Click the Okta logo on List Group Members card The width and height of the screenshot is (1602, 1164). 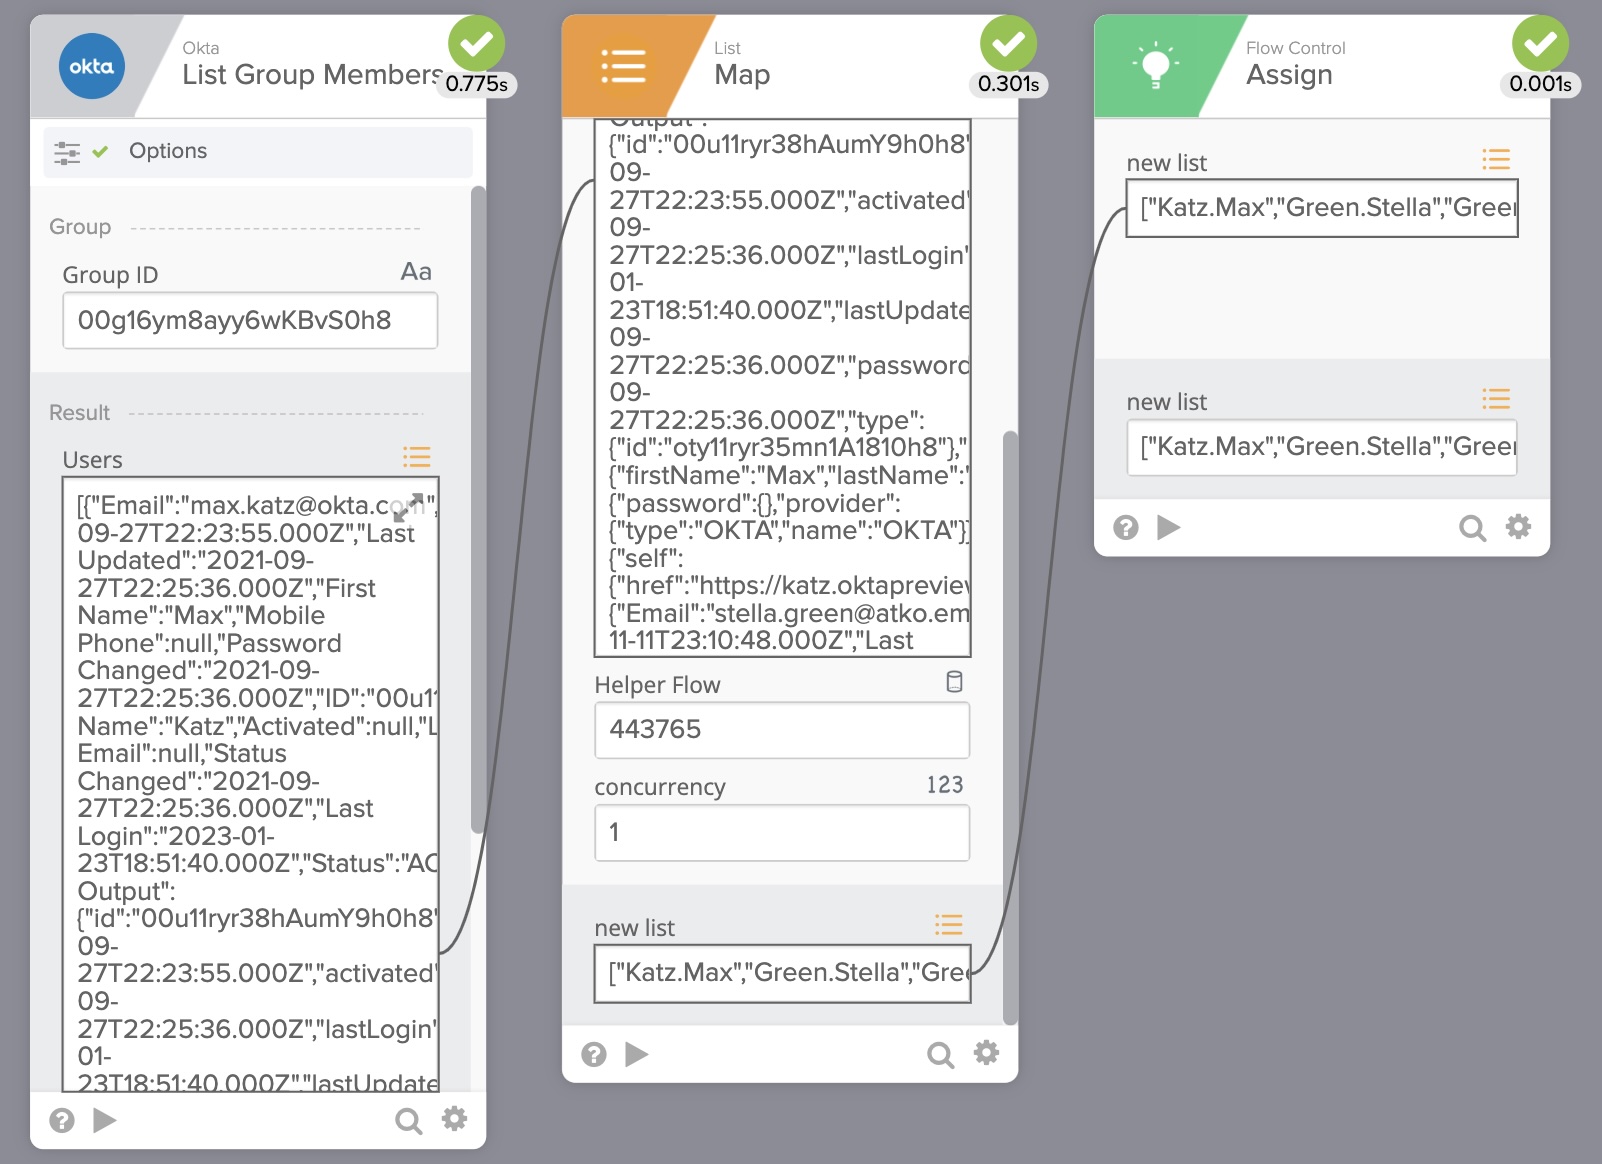click(92, 67)
